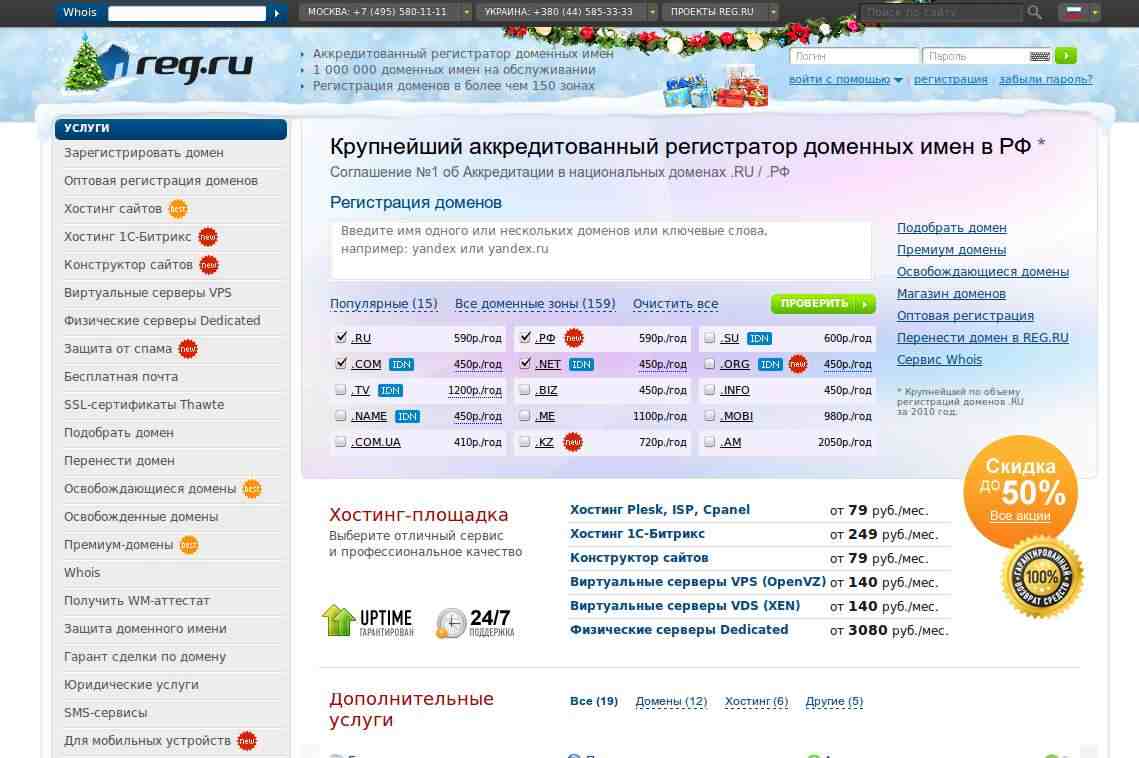Image resolution: width=1139 pixels, height=758 pixels.
Task: Check the .INFO domain checkbox
Action: pos(710,390)
